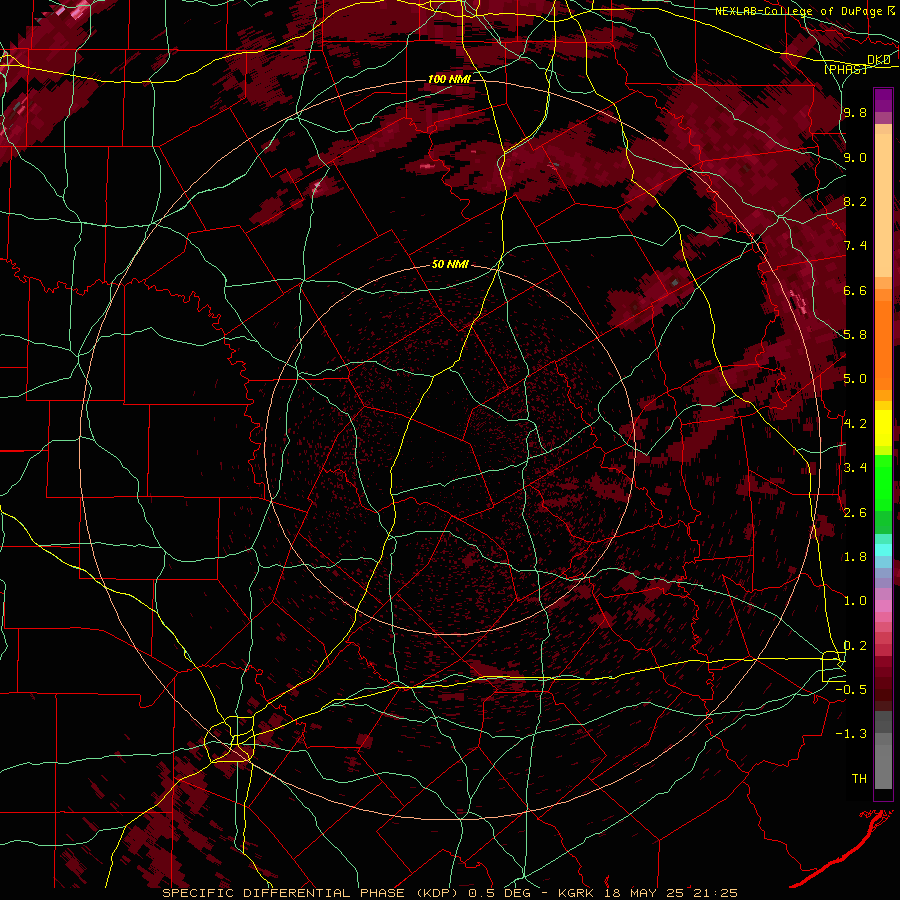Click the 5.8 color scale value
The height and width of the screenshot is (900, 900).
tap(855, 335)
